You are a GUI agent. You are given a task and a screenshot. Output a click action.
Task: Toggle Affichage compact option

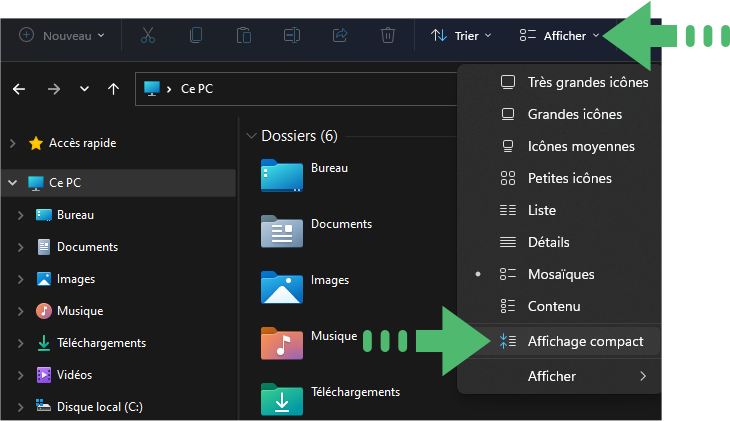click(563, 341)
